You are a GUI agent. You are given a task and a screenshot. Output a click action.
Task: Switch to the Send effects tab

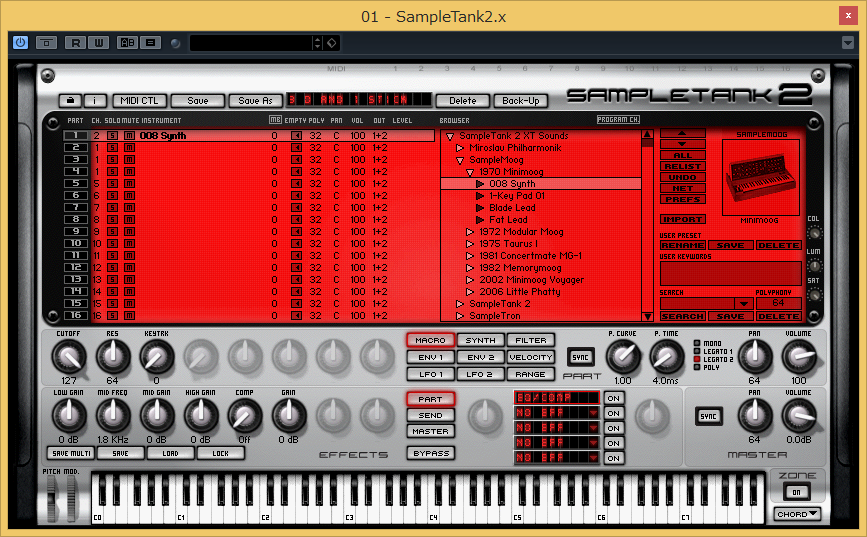(x=430, y=415)
